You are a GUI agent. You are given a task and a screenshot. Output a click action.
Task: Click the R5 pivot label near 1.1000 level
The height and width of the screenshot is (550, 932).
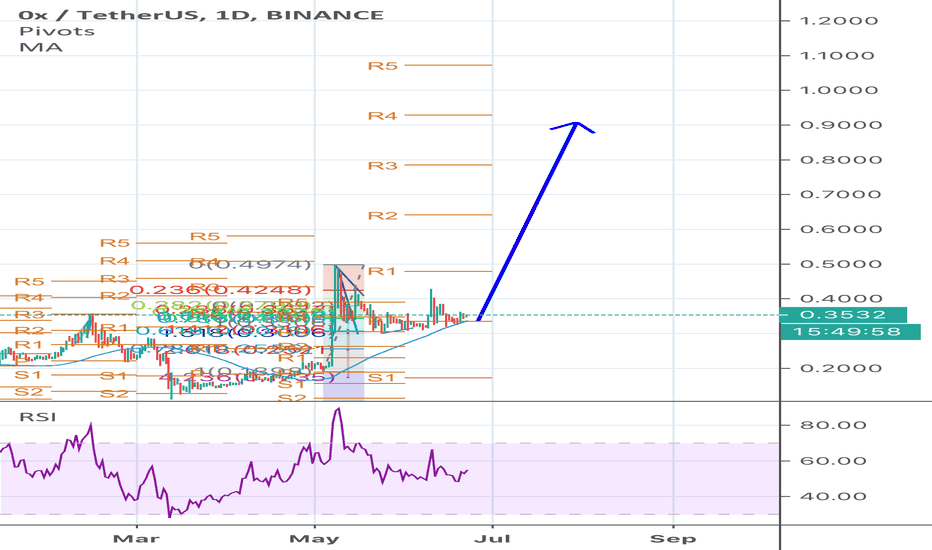[383, 65]
